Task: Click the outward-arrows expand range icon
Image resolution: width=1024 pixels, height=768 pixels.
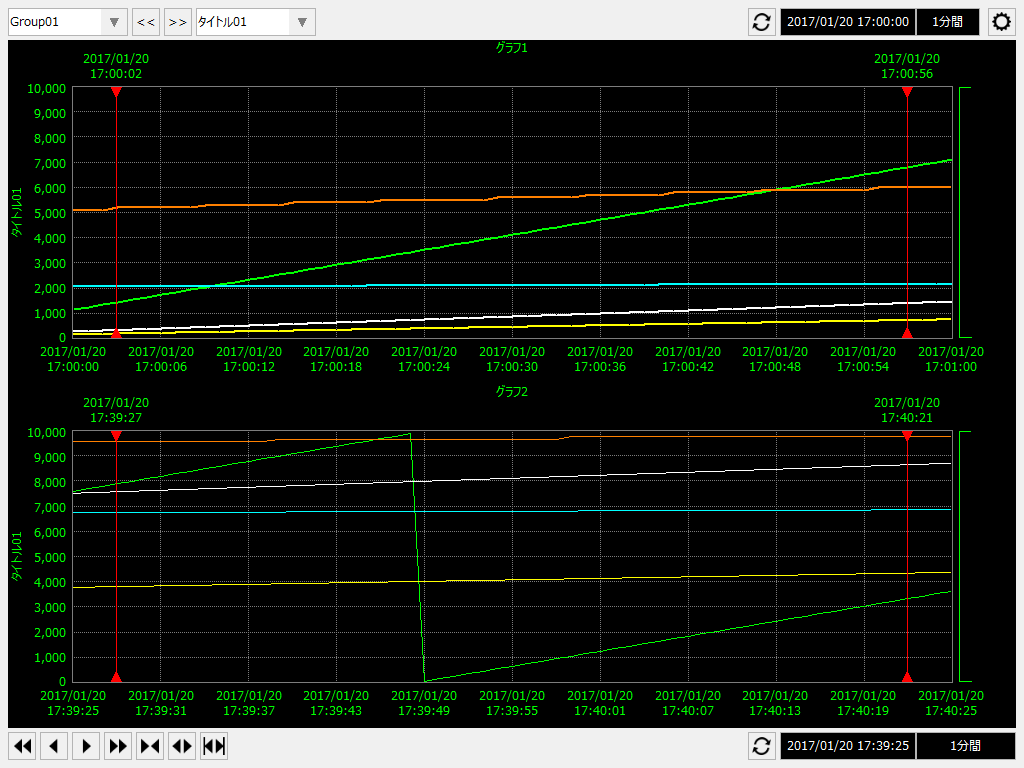Action: 182,746
